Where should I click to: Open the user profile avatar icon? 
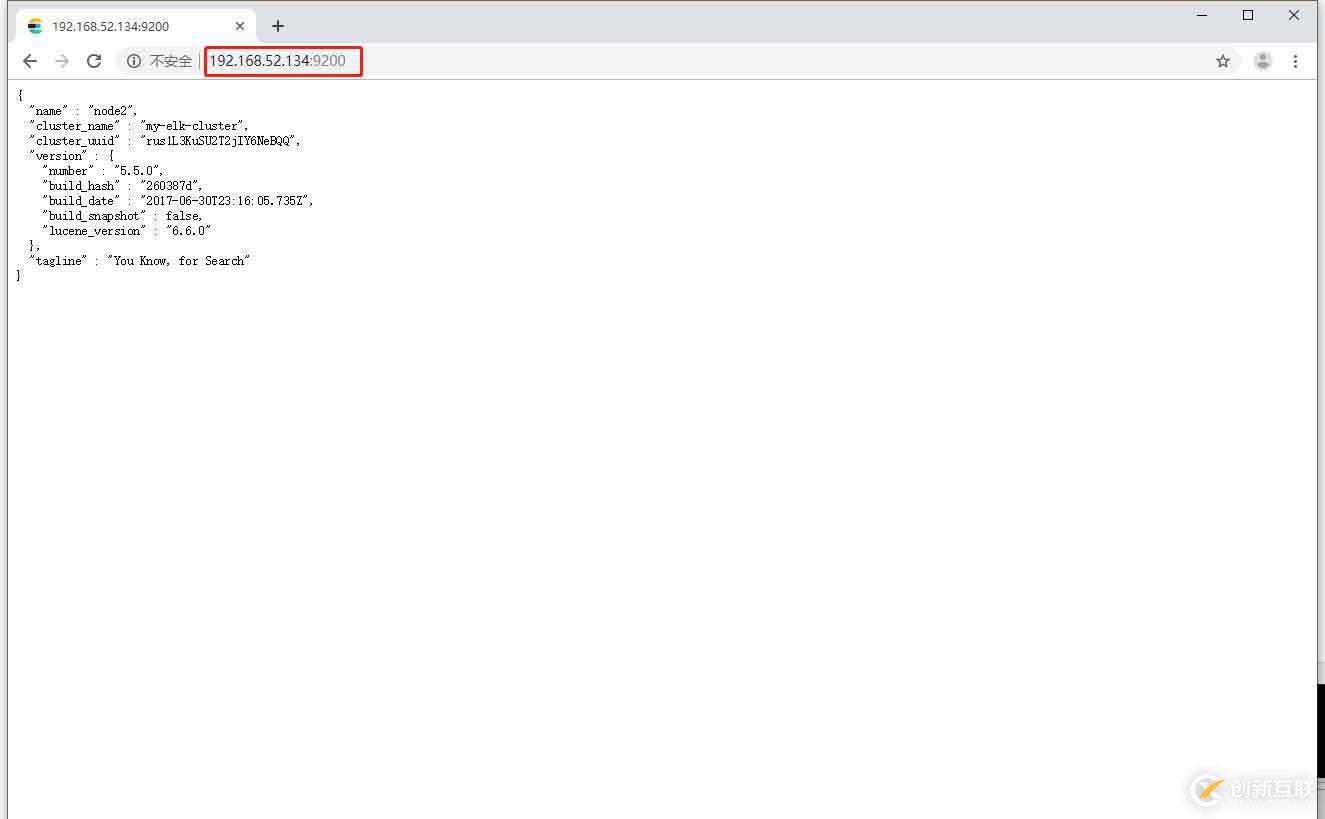point(1263,61)
